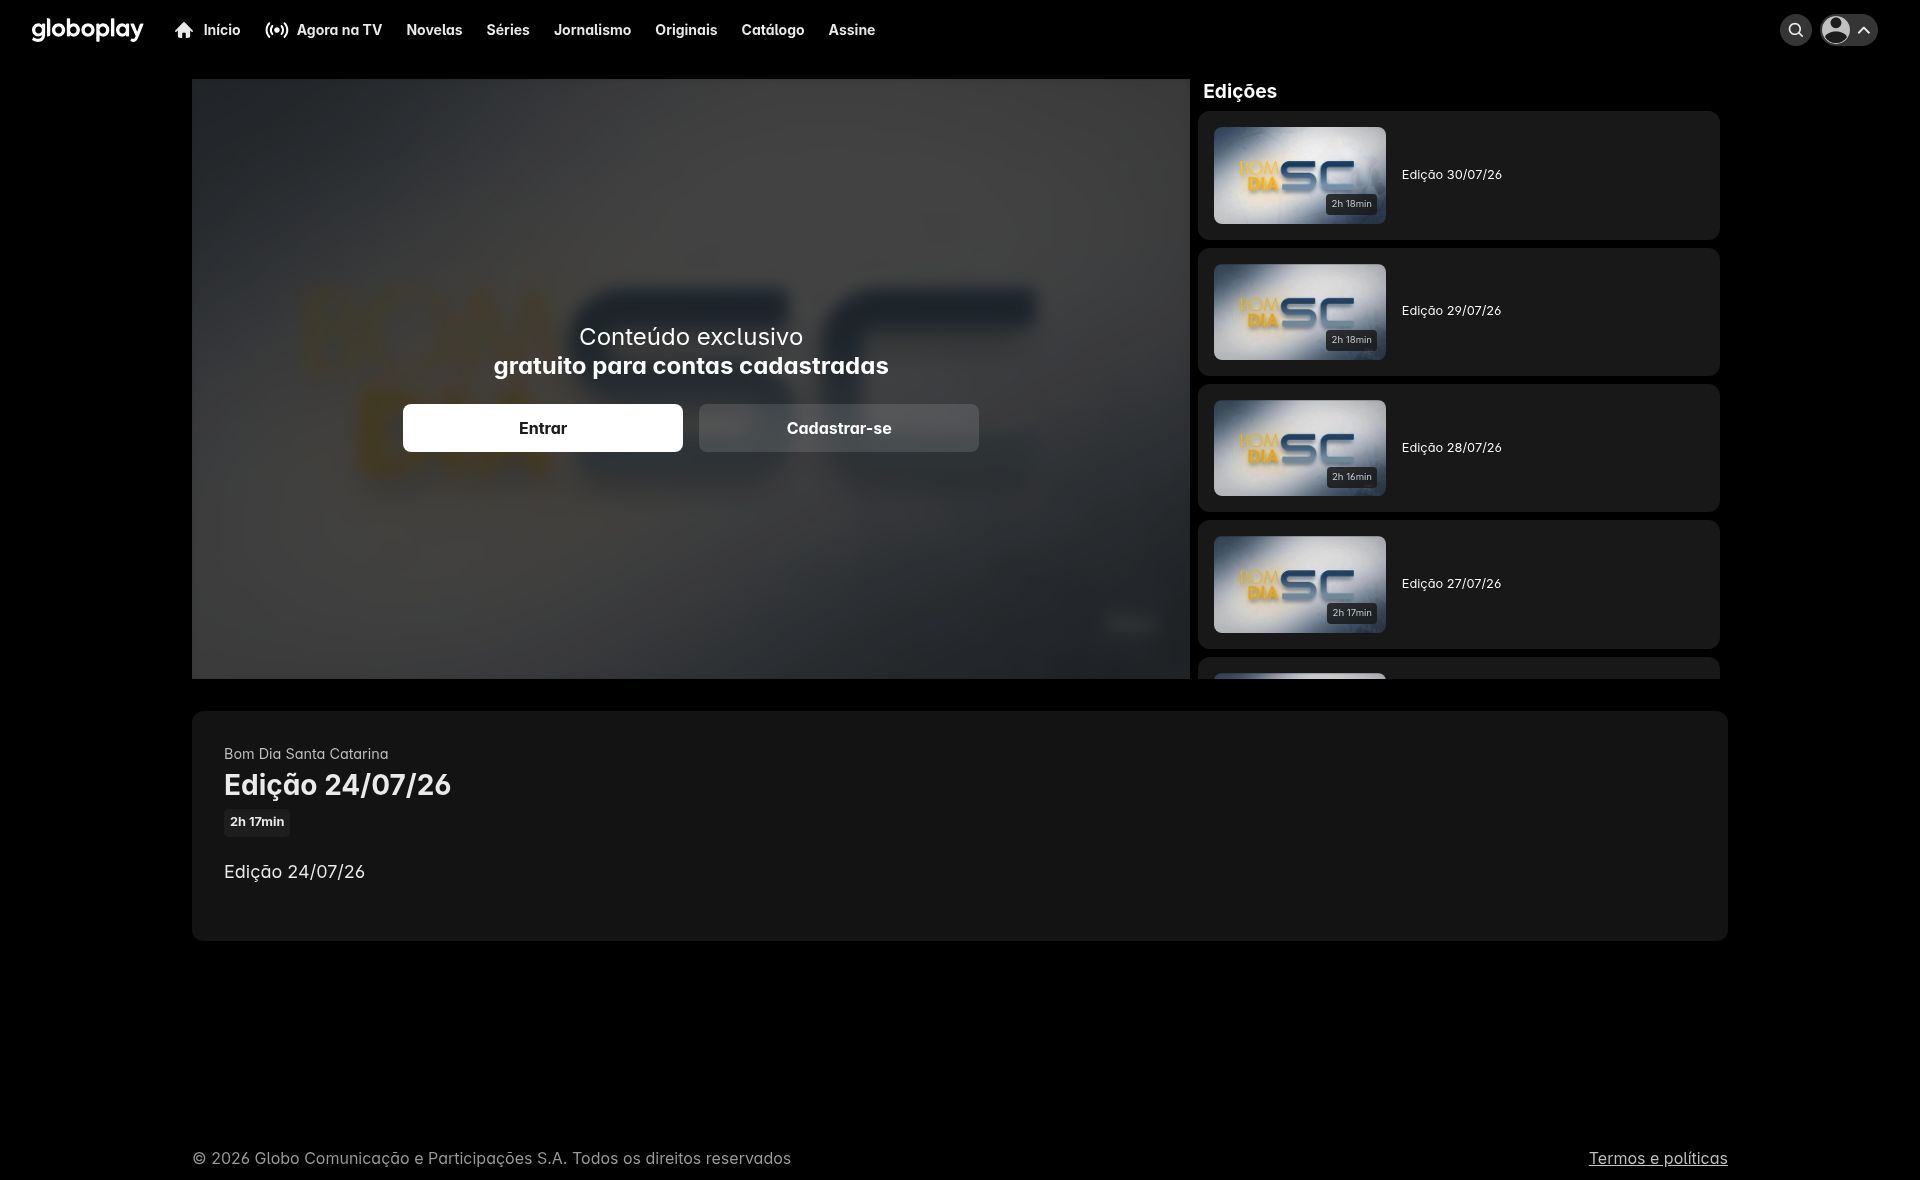
Task: Select the Edição 30/07/26 title text
Action: click(1452, 175)
